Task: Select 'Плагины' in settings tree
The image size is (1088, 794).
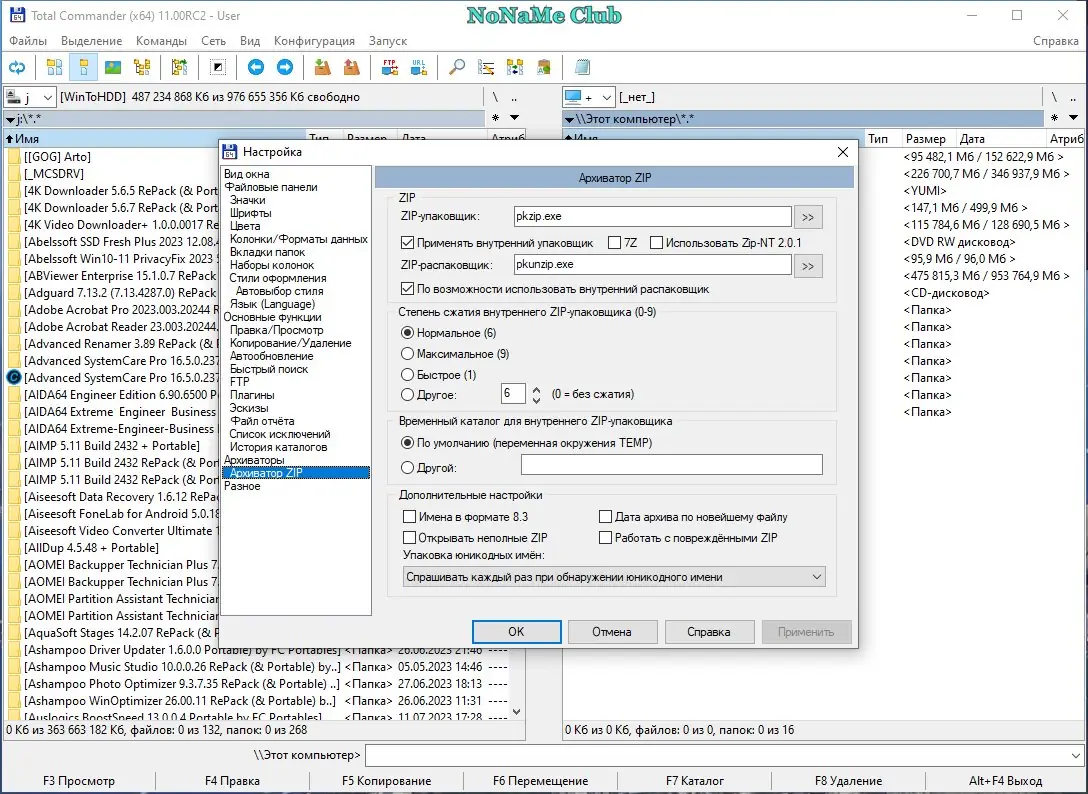Action: (x=253, y=395)
